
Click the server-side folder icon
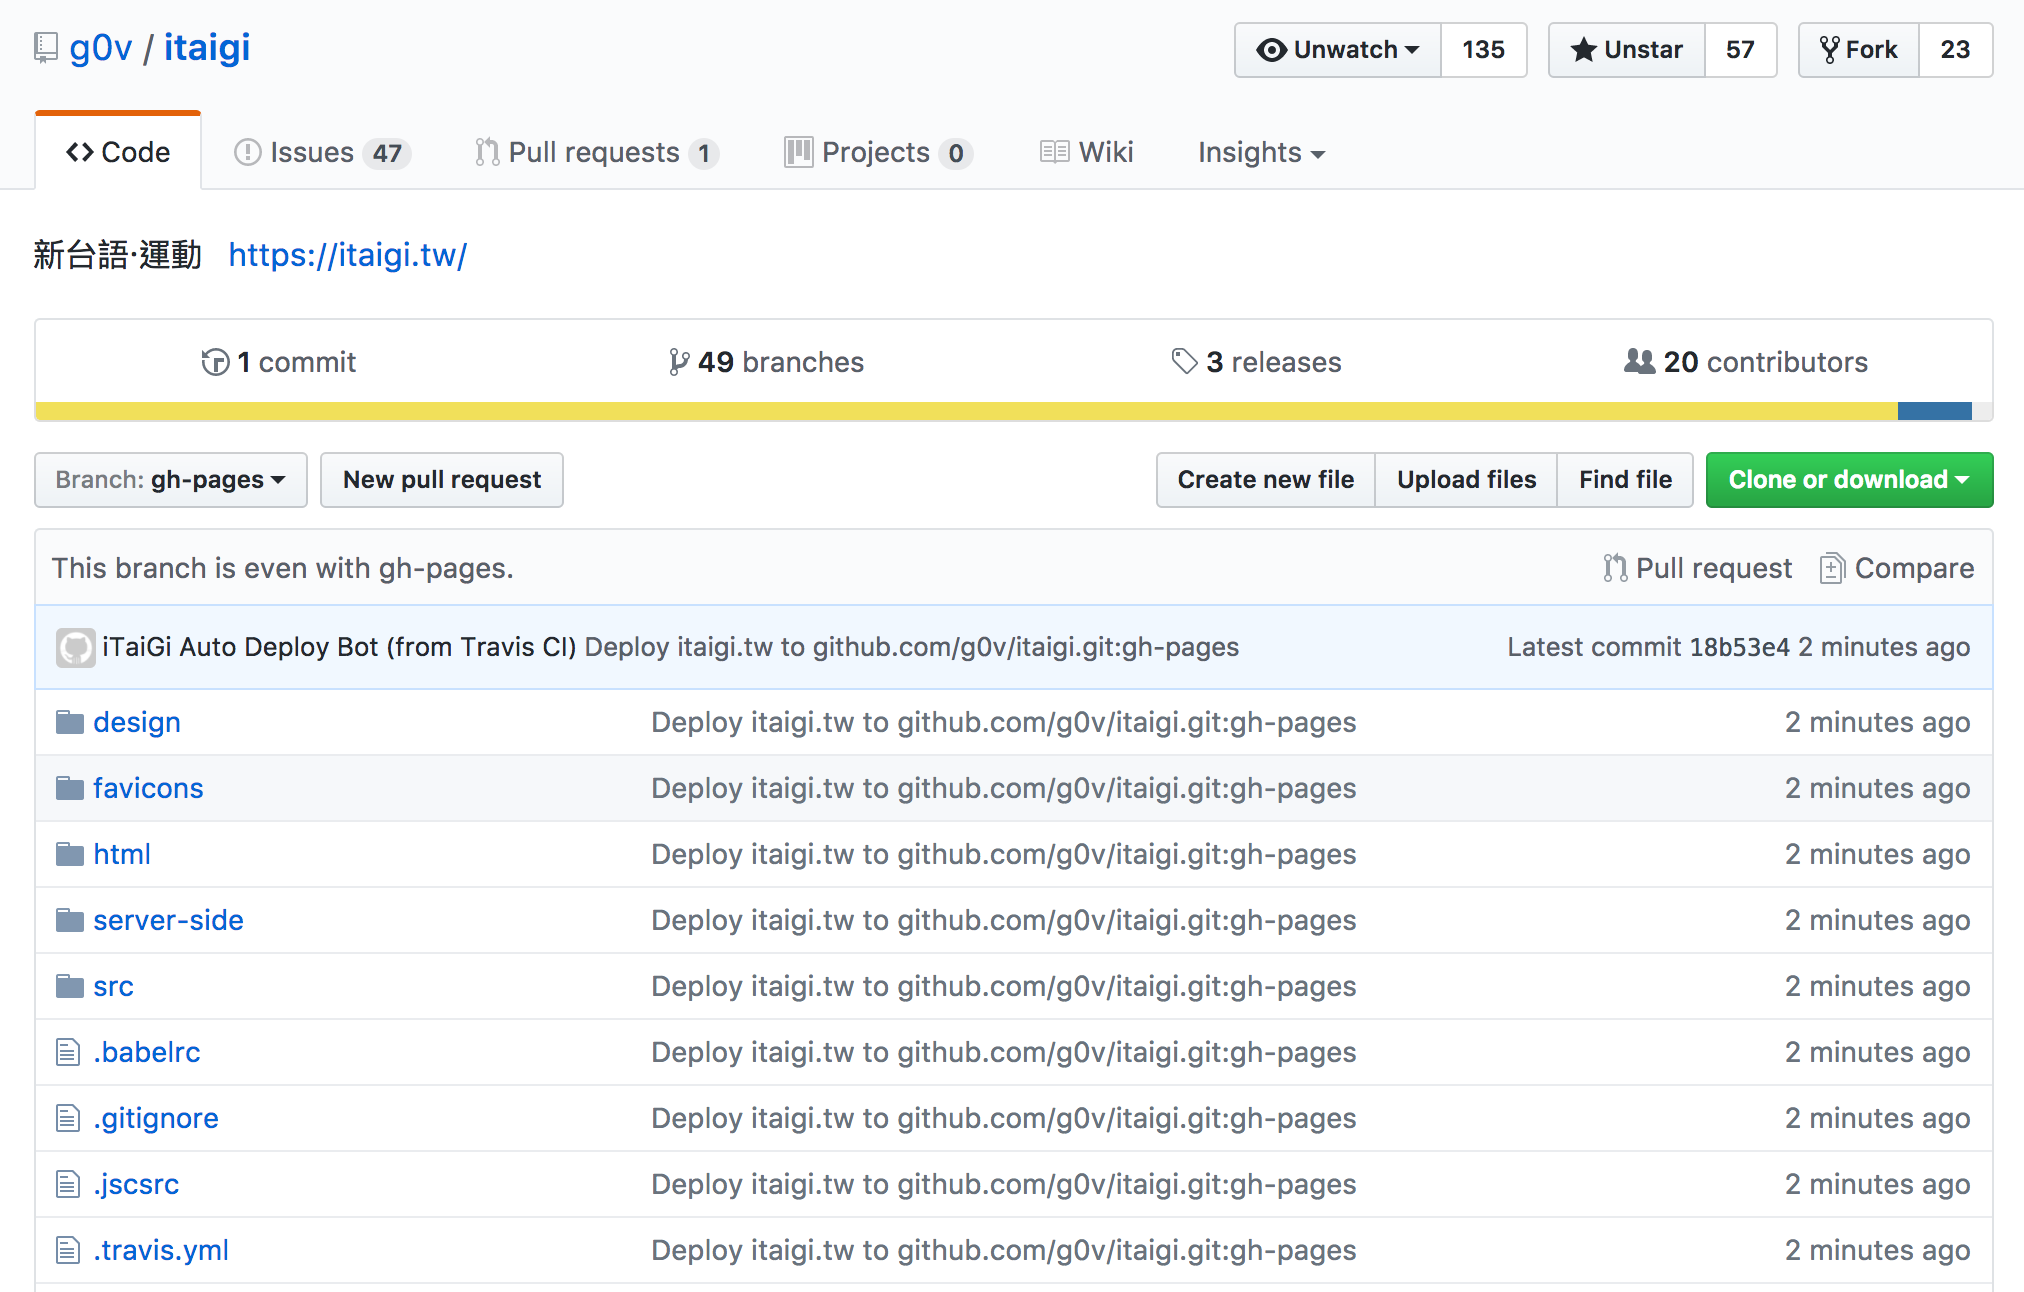70,920
